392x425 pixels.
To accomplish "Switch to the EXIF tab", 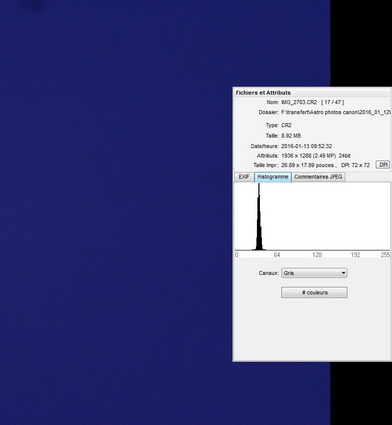I will click(x=244, y=177).
